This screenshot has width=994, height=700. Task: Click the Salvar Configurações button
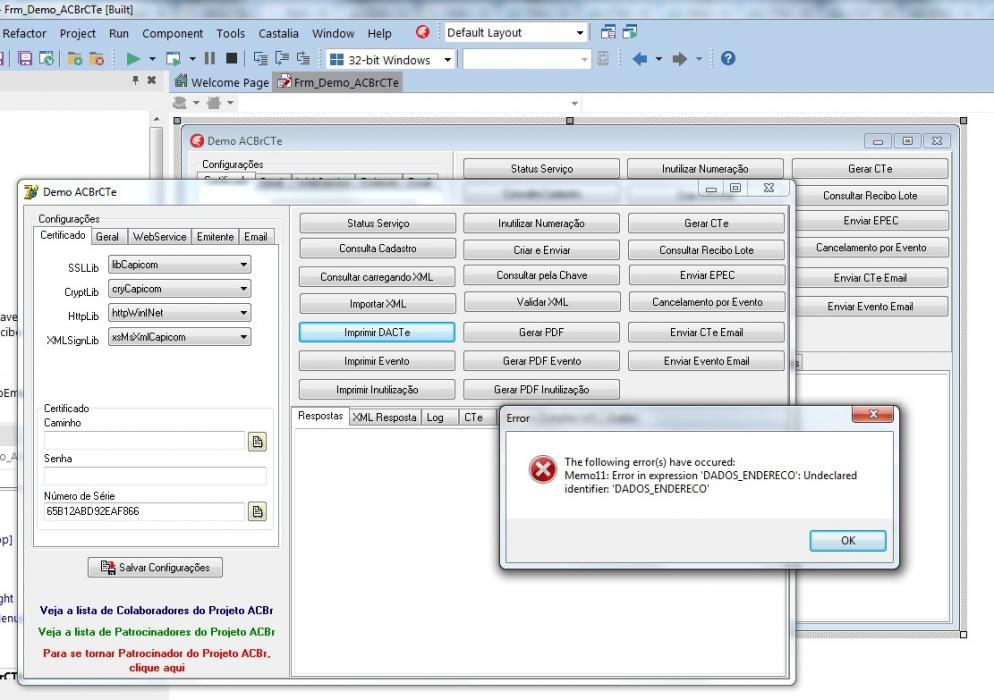(x=155, y=567)
